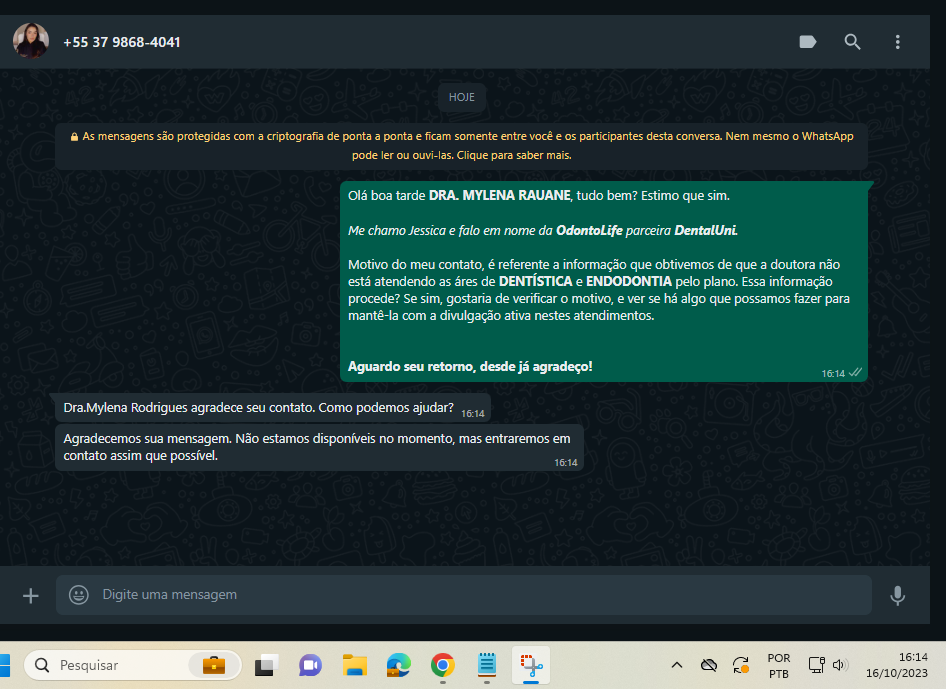The width and height of the screenshot is (946, 689).
Task: Open the contact's profile picture
Action: pos(31,41)
